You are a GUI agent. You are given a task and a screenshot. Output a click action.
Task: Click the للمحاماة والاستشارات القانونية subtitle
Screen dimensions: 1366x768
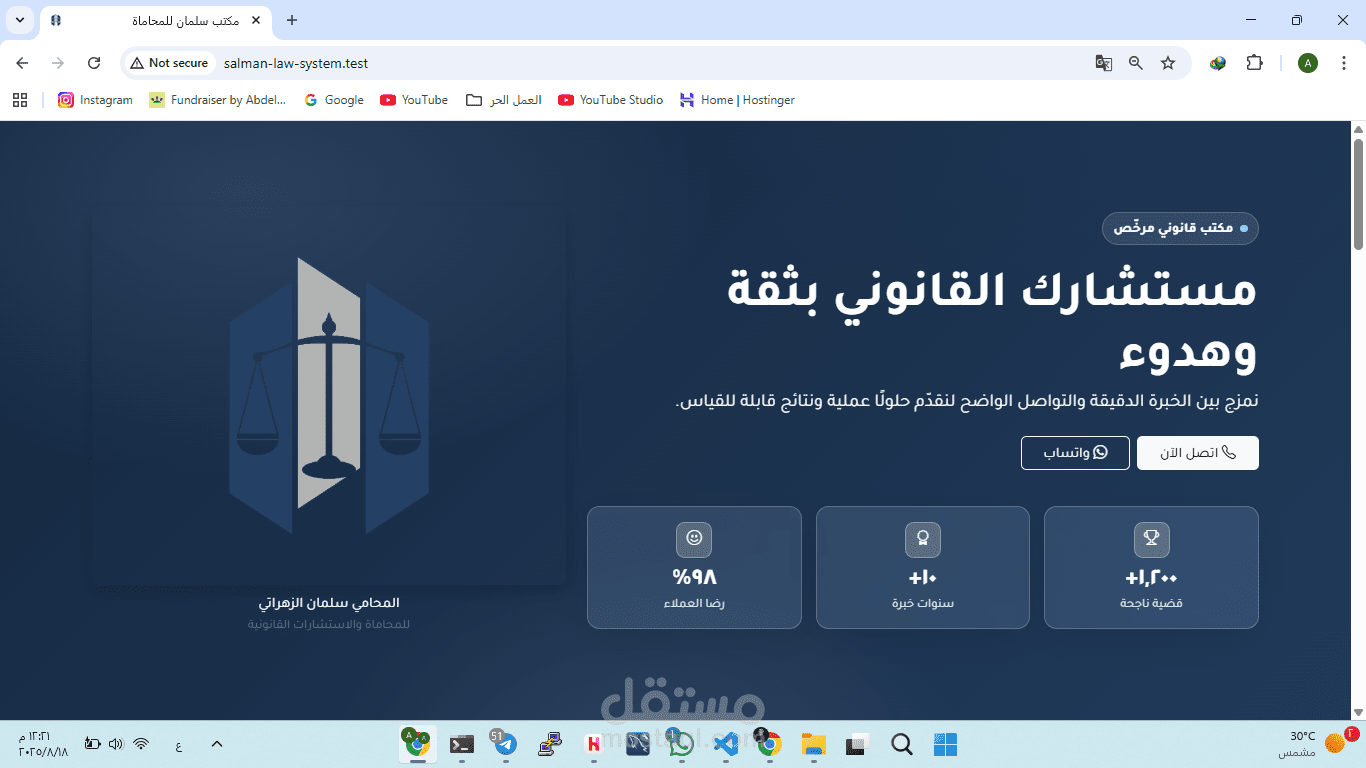click(328, 624)
